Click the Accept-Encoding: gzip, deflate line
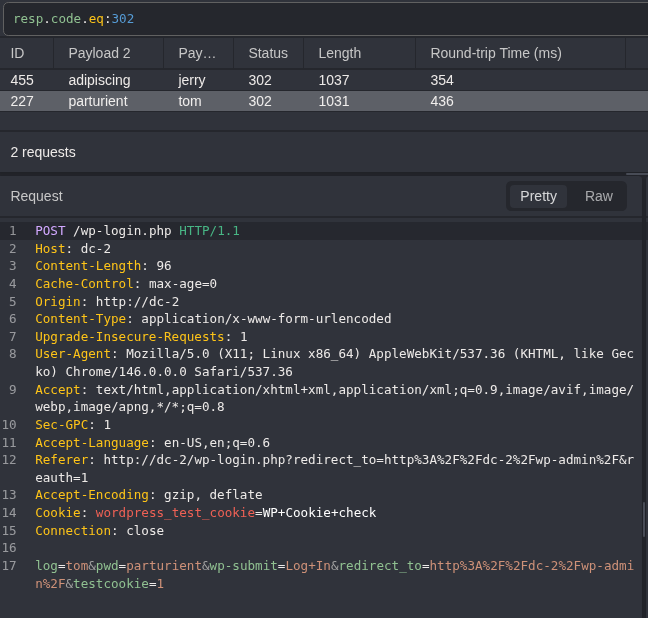This screenshot has height=618, width=648. 148,495
